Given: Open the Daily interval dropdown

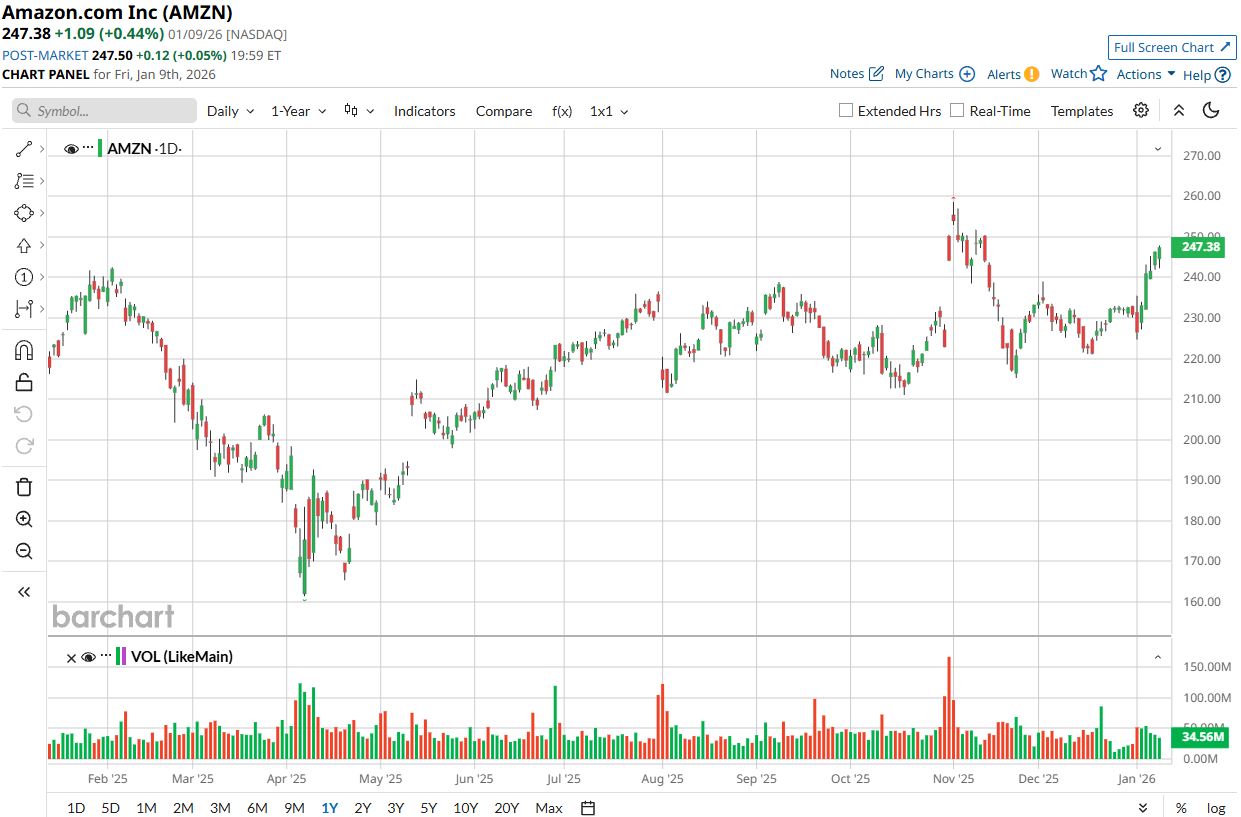Looking at the screenshot, I should click(230, 111).
